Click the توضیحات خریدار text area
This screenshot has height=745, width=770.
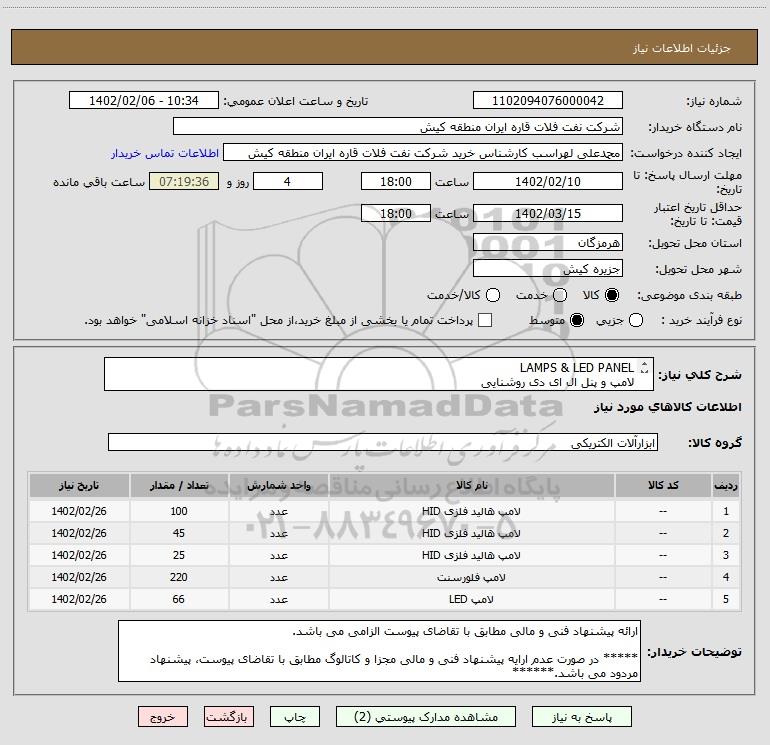[x=379, y=651]
